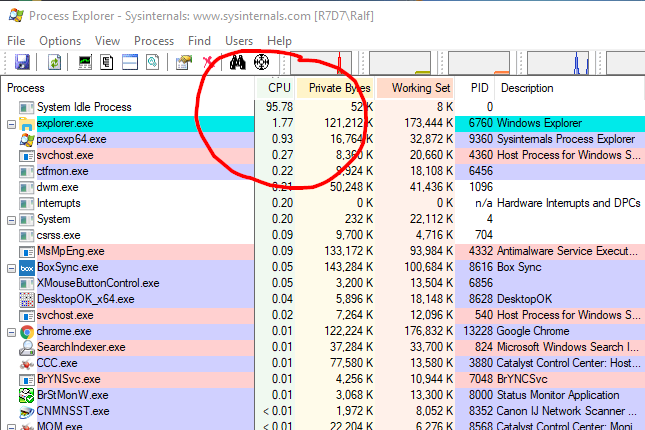Click the DesktopOK_x64.exe grid icon

27,300
